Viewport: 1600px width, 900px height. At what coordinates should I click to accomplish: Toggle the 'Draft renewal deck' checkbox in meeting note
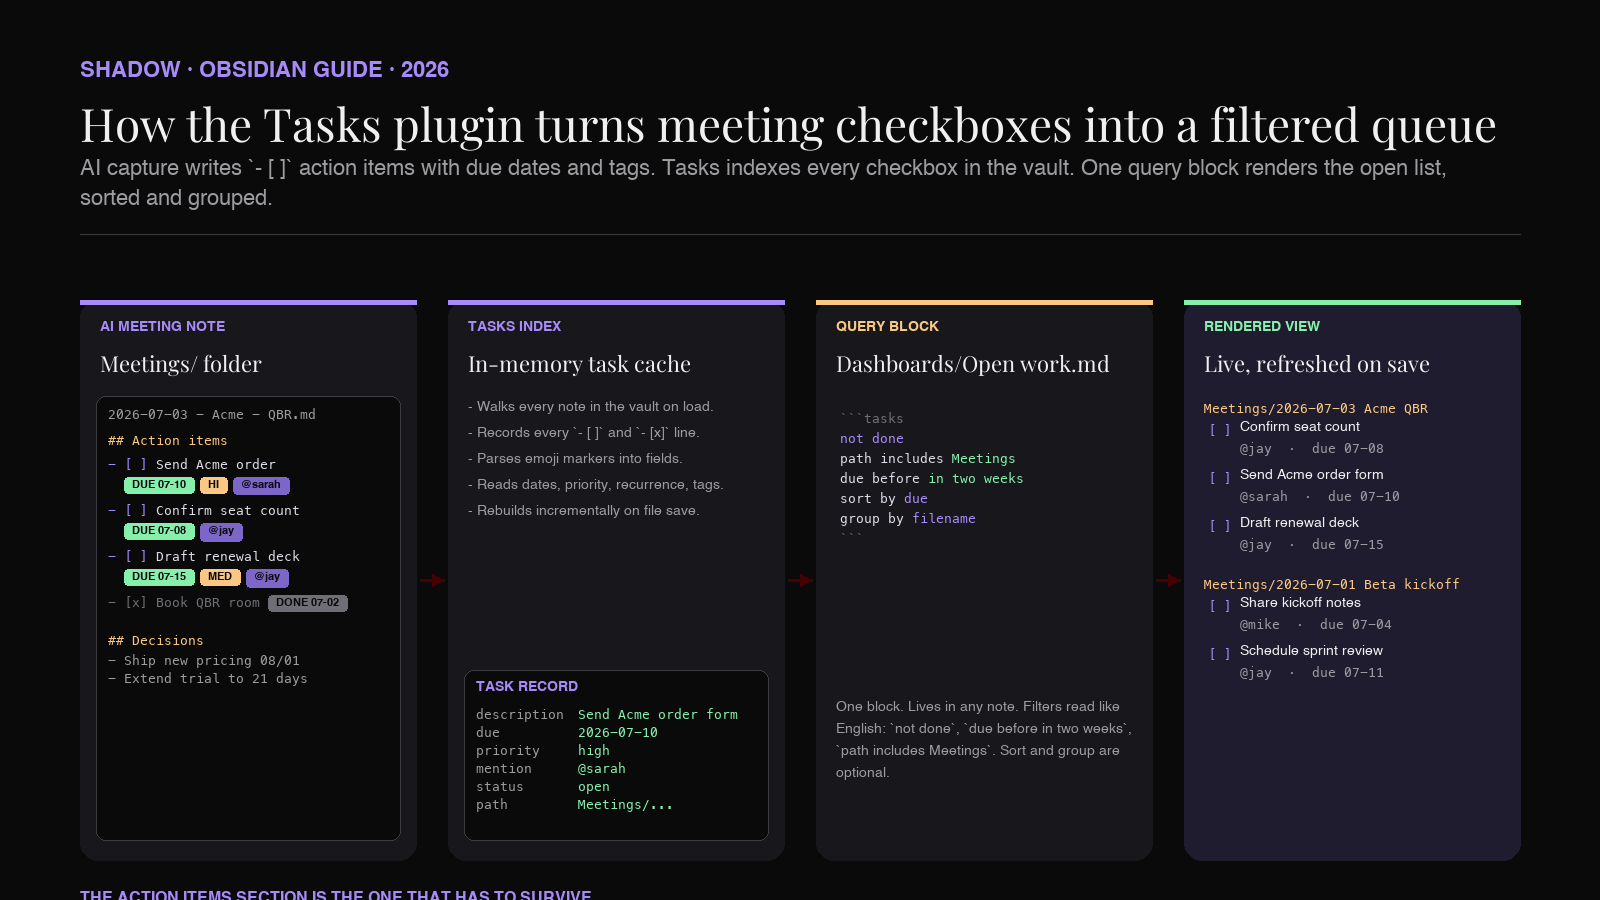click(x=136, y=556)
